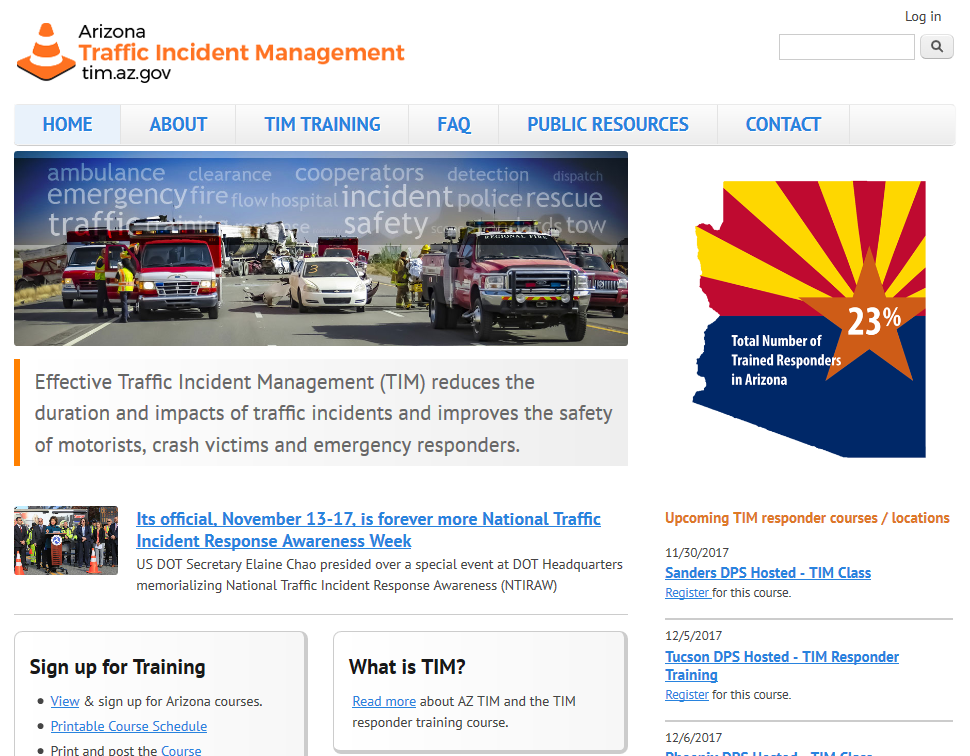Go to PUBLIC RESOURCES
The width and height of the screenshot is (970, 756).
pyautogui.click(x=608, y=124)
